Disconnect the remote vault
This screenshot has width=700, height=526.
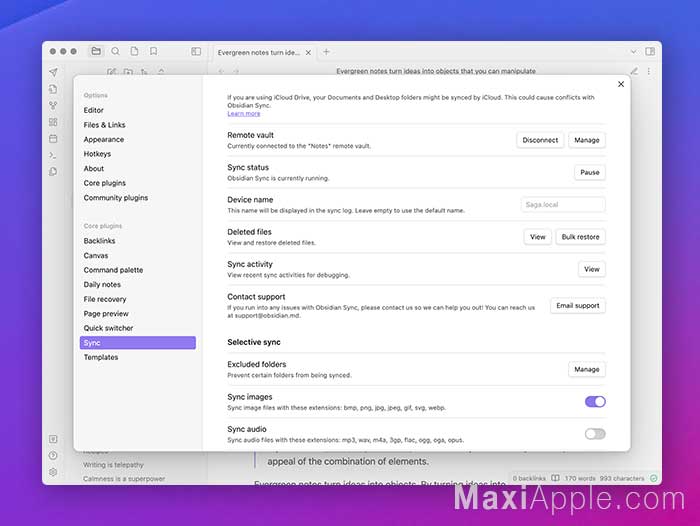click(540, 140)
